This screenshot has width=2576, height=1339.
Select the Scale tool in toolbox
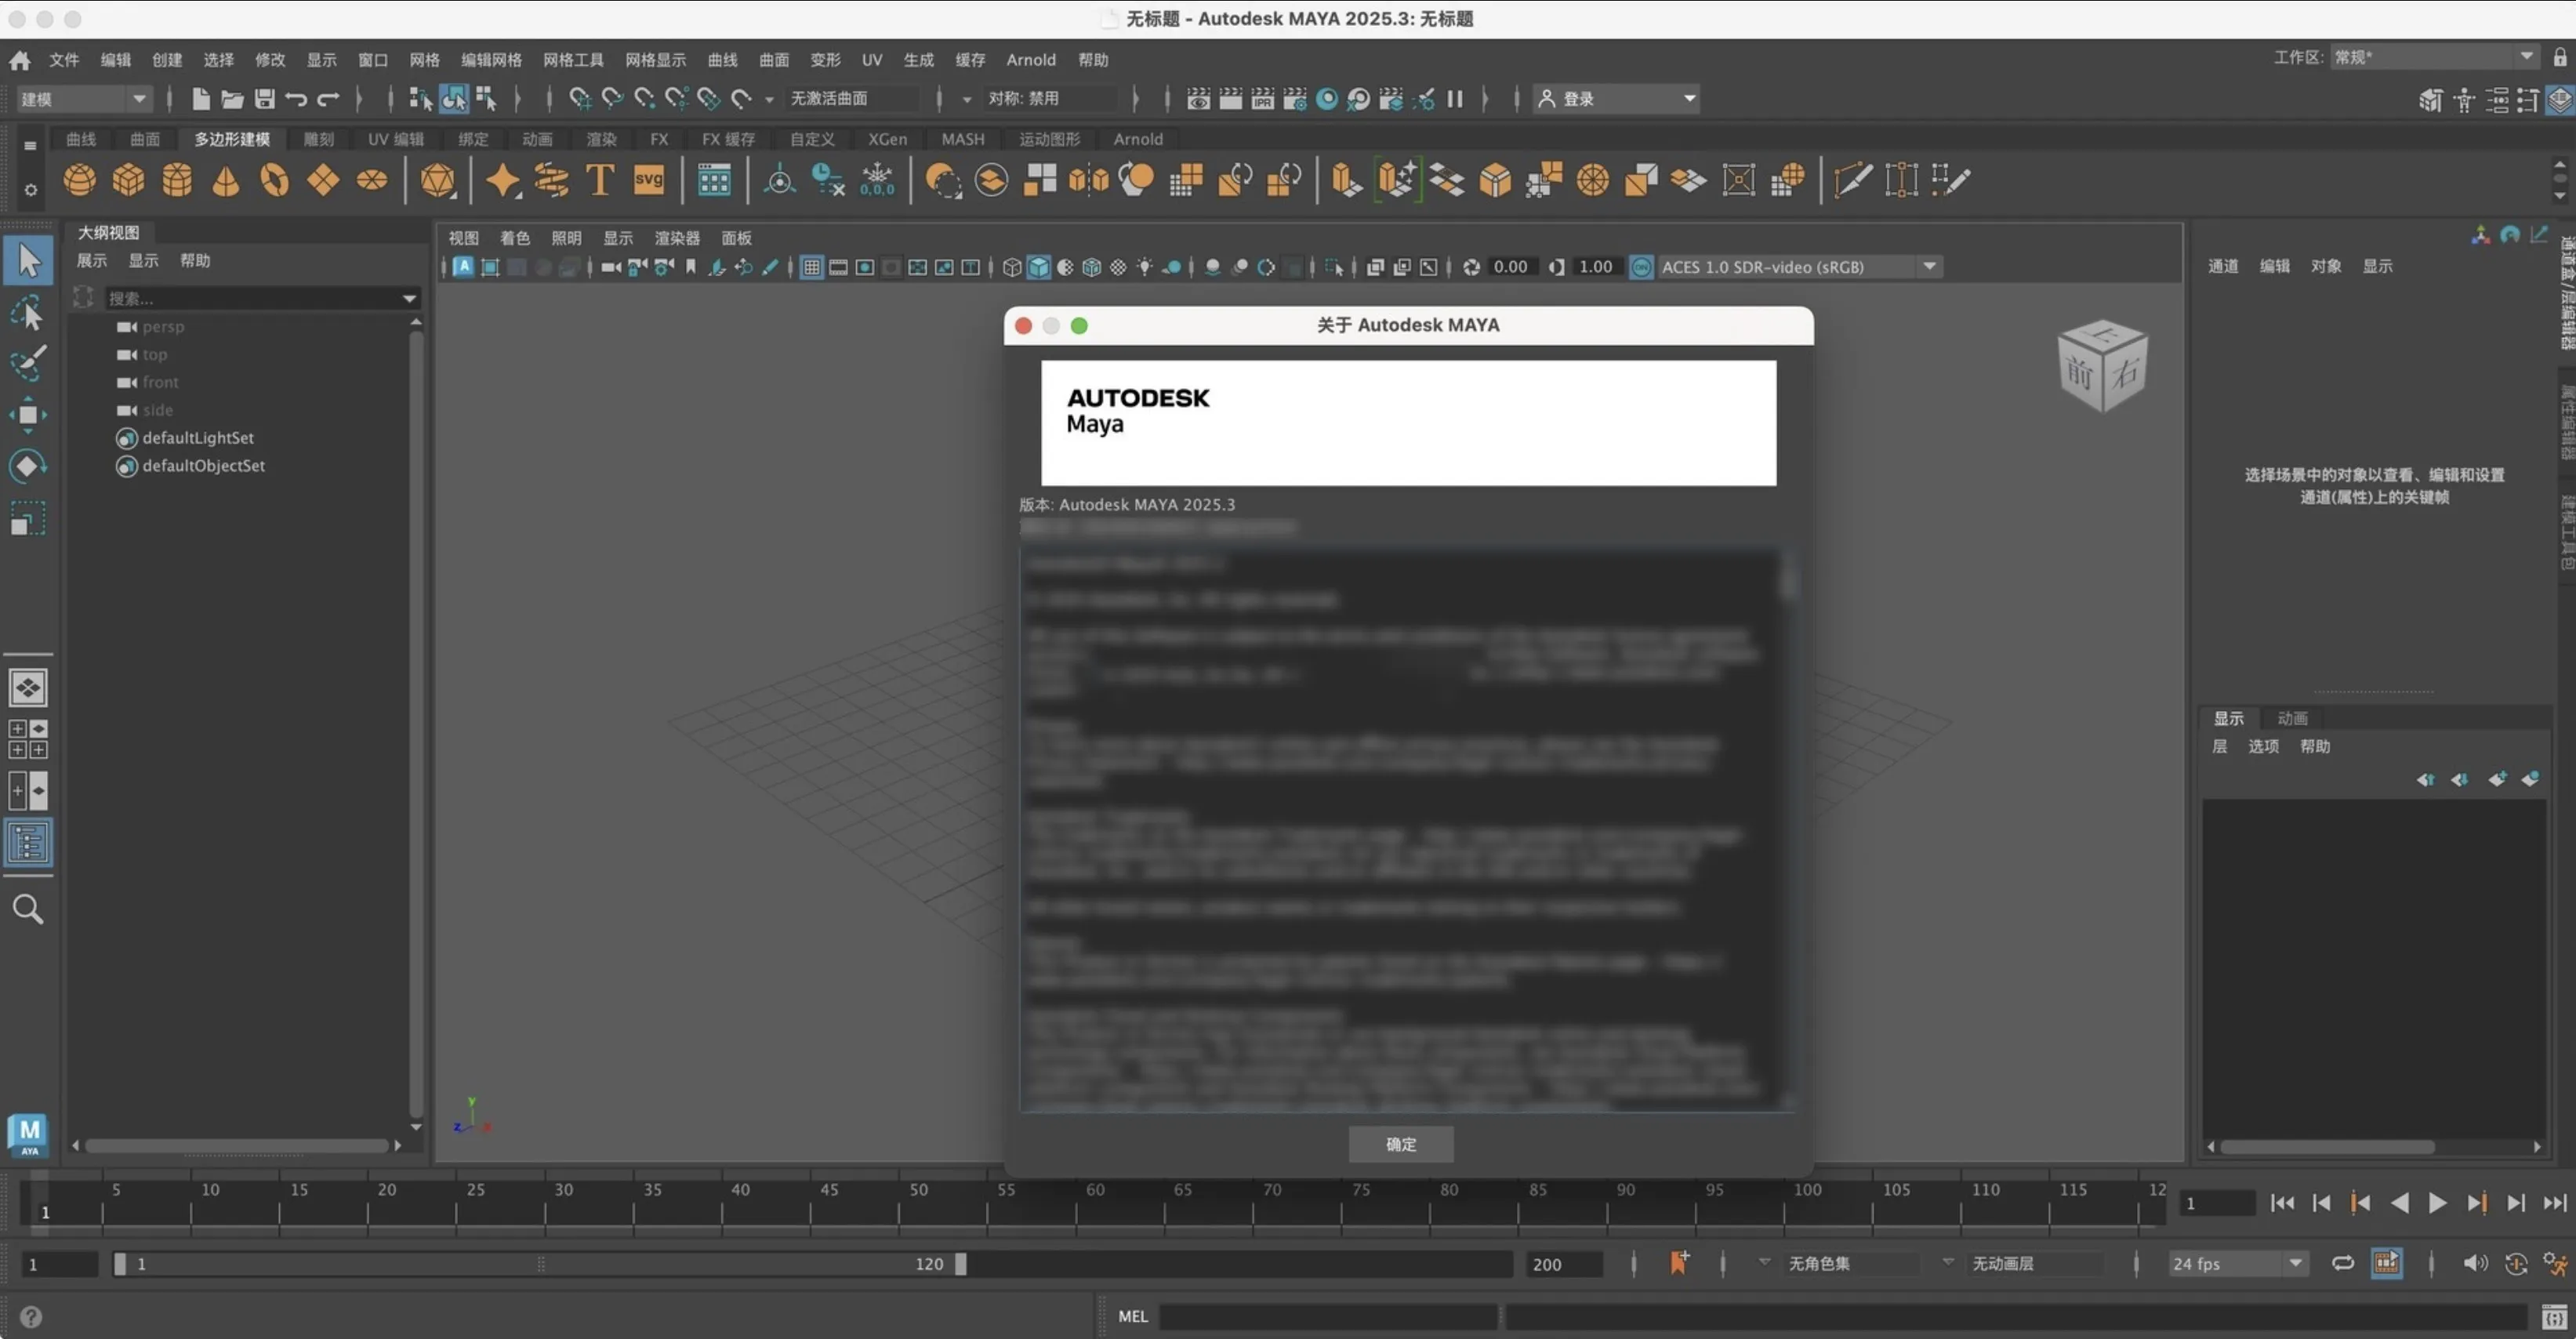(28, 519)
